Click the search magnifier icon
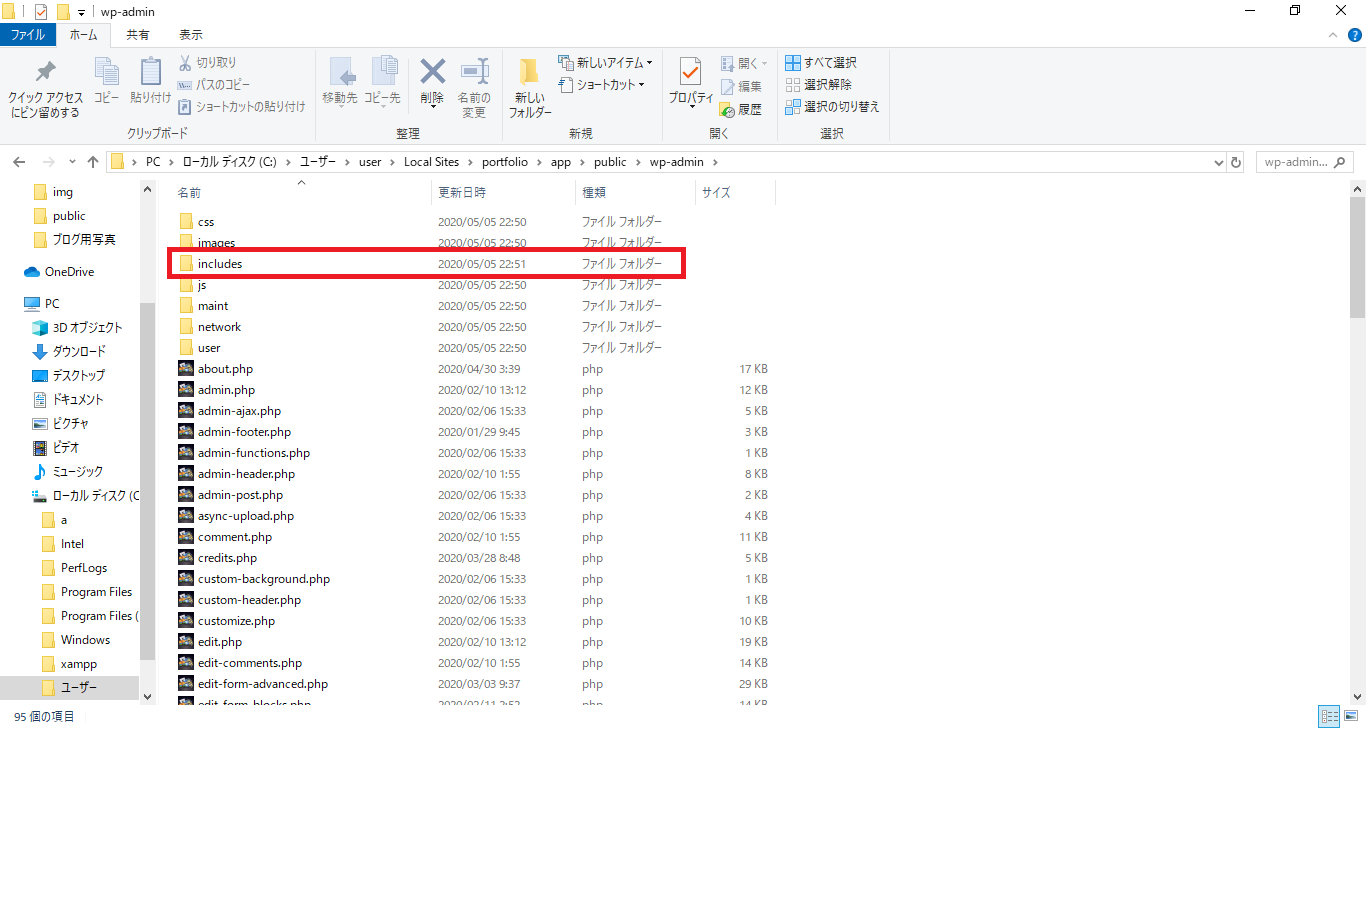The image size is (1366, 900). coord(1340,162)
